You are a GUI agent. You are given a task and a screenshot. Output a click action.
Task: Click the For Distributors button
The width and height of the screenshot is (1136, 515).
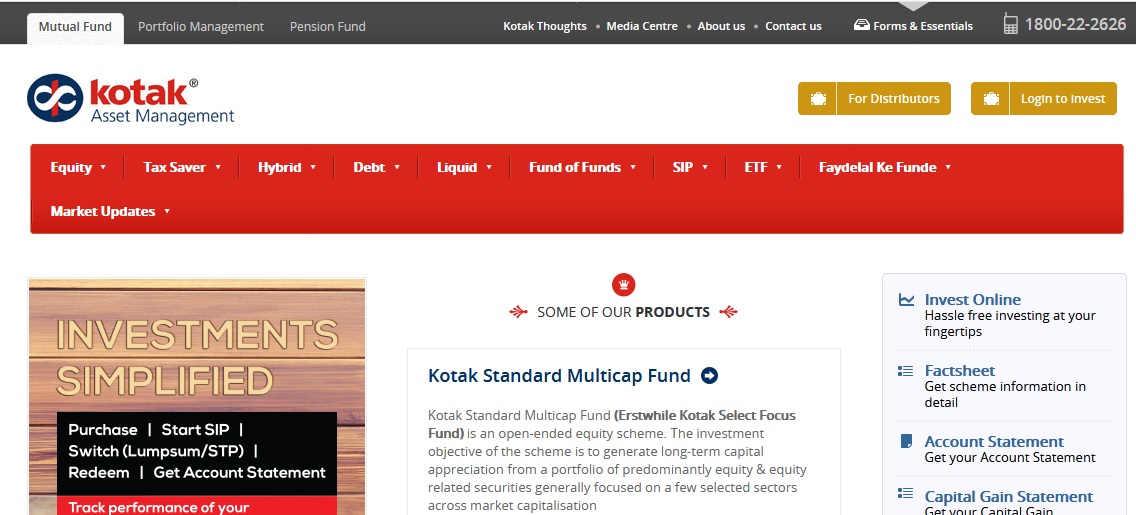(x=874, y=99)
